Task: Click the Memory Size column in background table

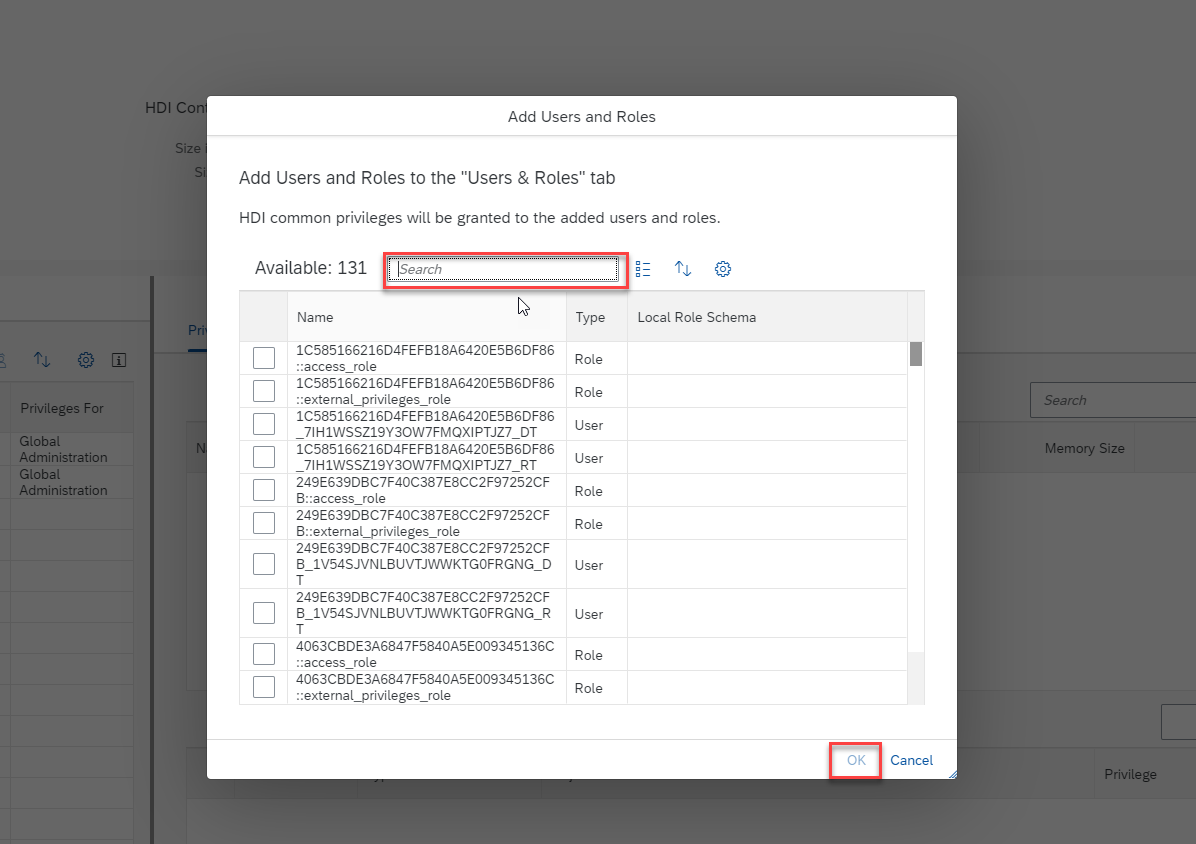Action: pos(1085,448)
